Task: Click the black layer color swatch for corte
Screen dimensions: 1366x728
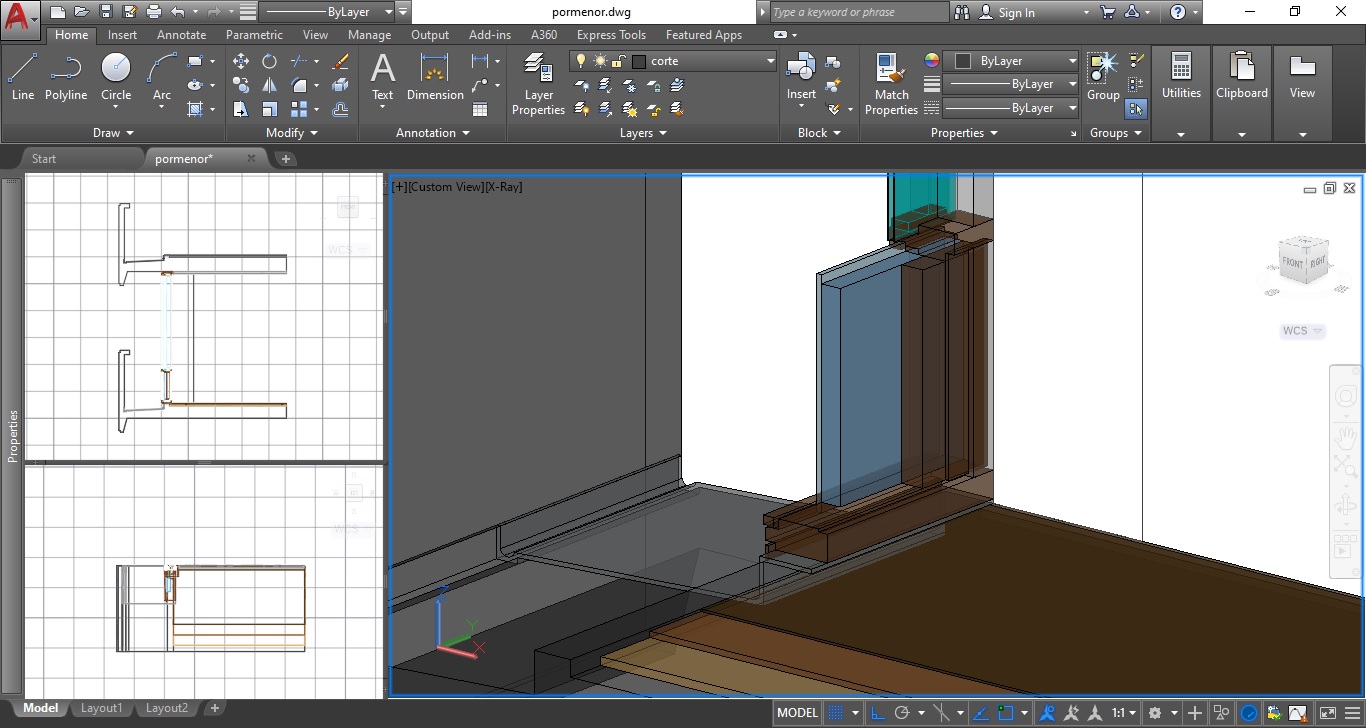Action: pos(639,61)
